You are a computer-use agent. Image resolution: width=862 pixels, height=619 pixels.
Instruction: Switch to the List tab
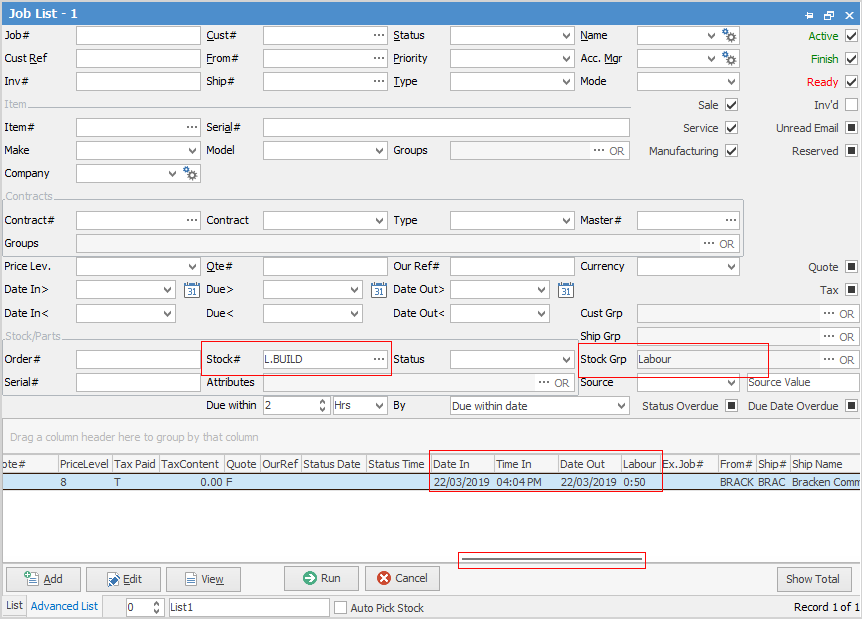14,606
